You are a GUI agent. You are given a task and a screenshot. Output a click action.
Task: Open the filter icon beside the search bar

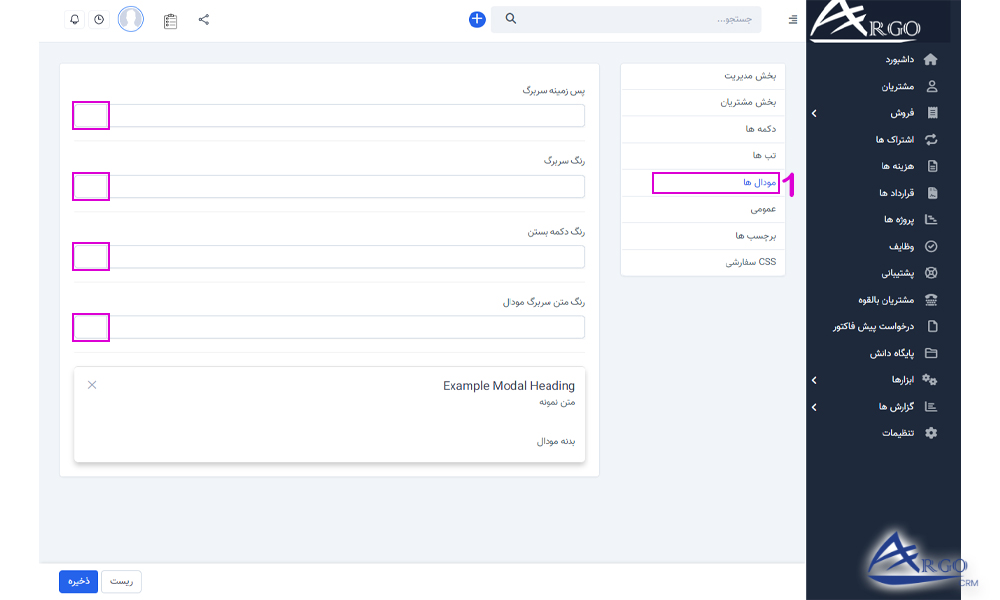click(792, 19)
